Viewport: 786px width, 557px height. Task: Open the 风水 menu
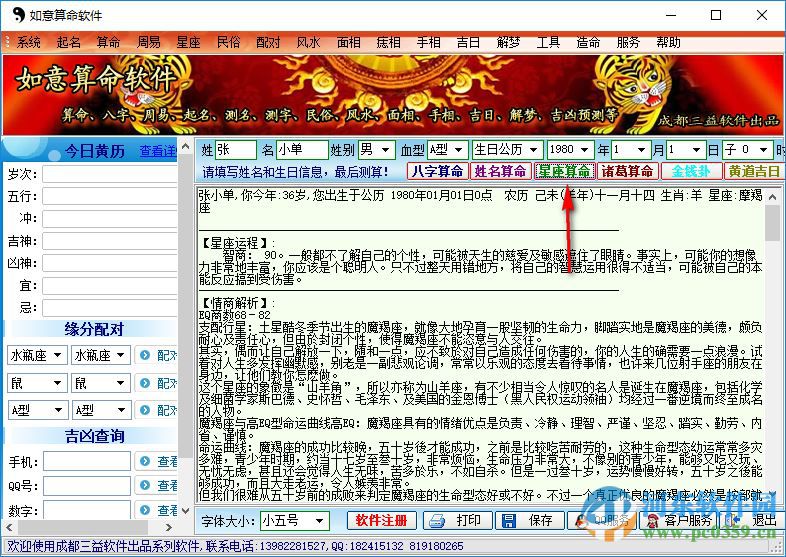(x=308, y=43)
